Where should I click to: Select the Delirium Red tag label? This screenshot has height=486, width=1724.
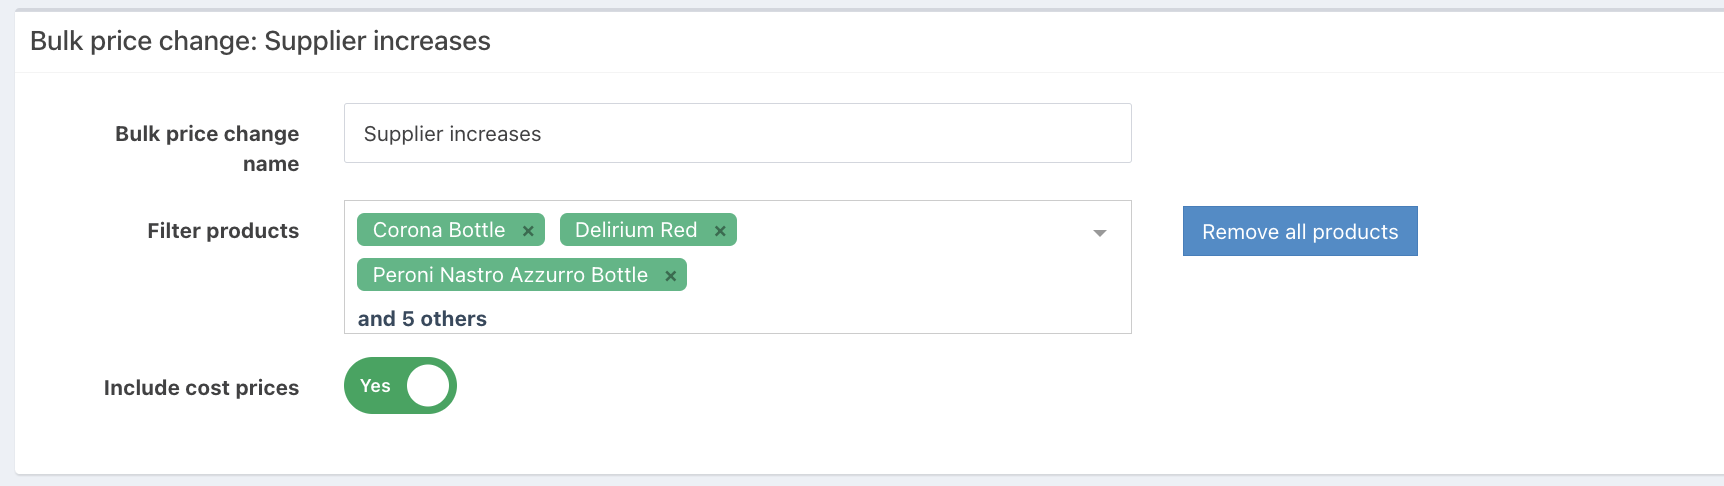coord(636,230)
